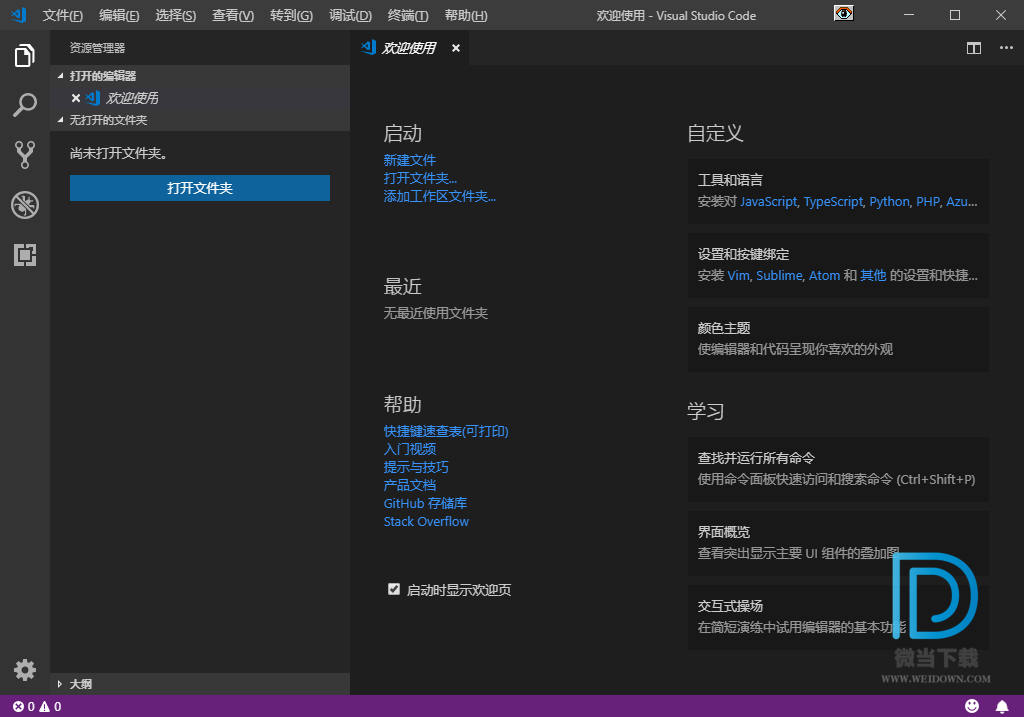Open the 查找并运行所有命令 card
1024x717 pixels.
838,470
